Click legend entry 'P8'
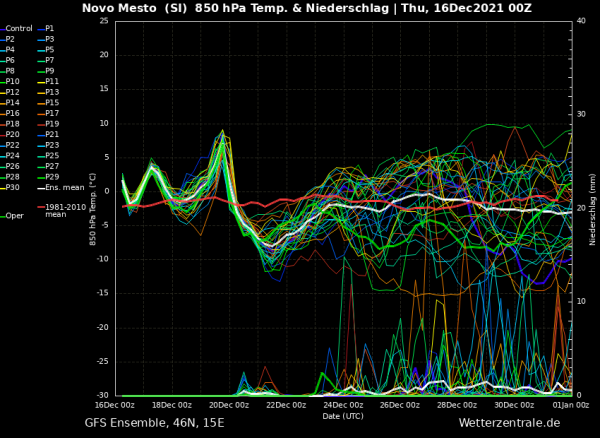 [8, 71]
